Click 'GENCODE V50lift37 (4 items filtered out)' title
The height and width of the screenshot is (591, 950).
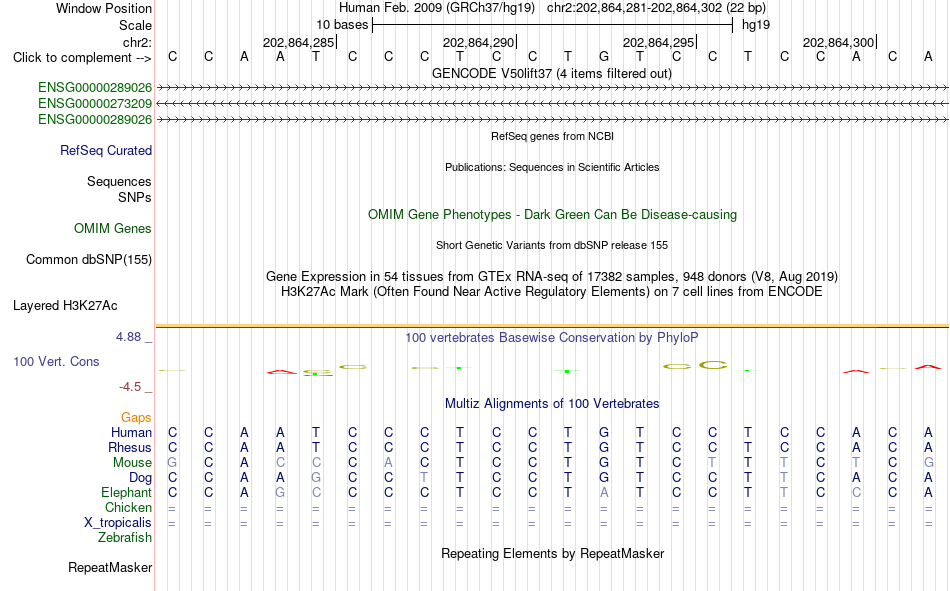552,73
